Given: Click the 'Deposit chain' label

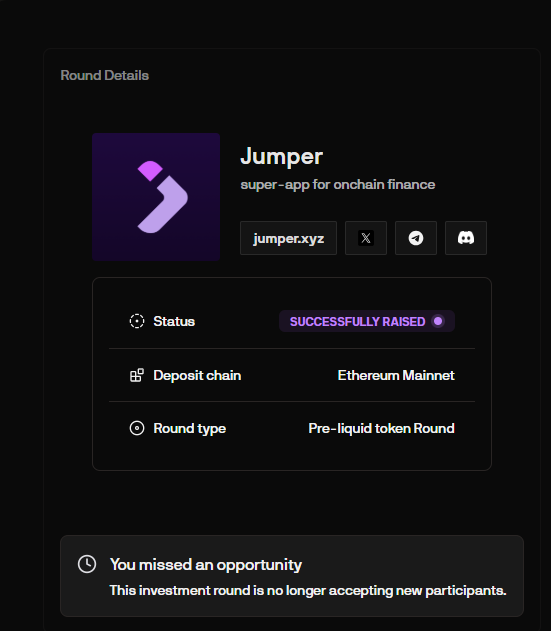Looking at the screenshot, I should coord(197,375).
